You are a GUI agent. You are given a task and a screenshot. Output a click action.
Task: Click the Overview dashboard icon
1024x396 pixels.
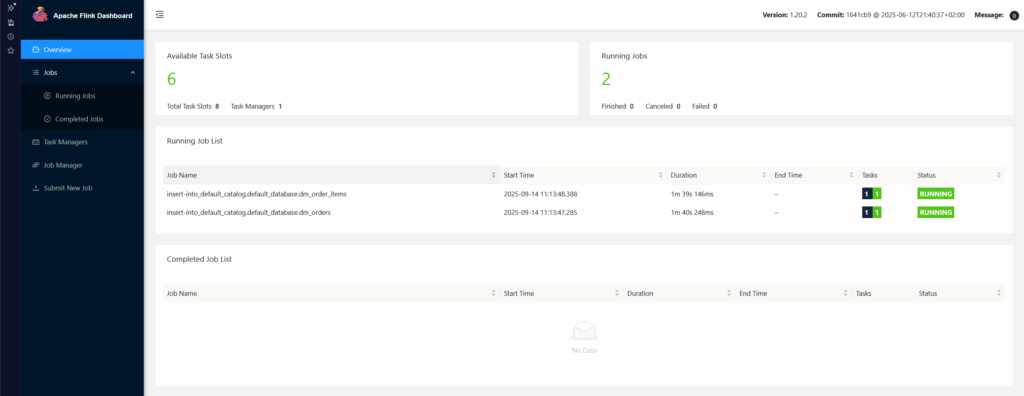tap(36, 50)
